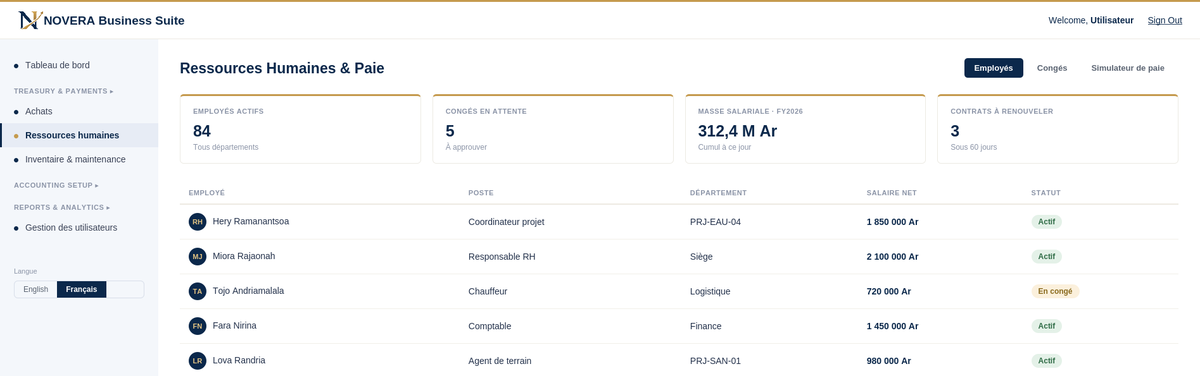Viewport: 1200px width, 376px height.
Task: Click the TA avatar for Tojo Andriamalala
Action: (198, 291)
